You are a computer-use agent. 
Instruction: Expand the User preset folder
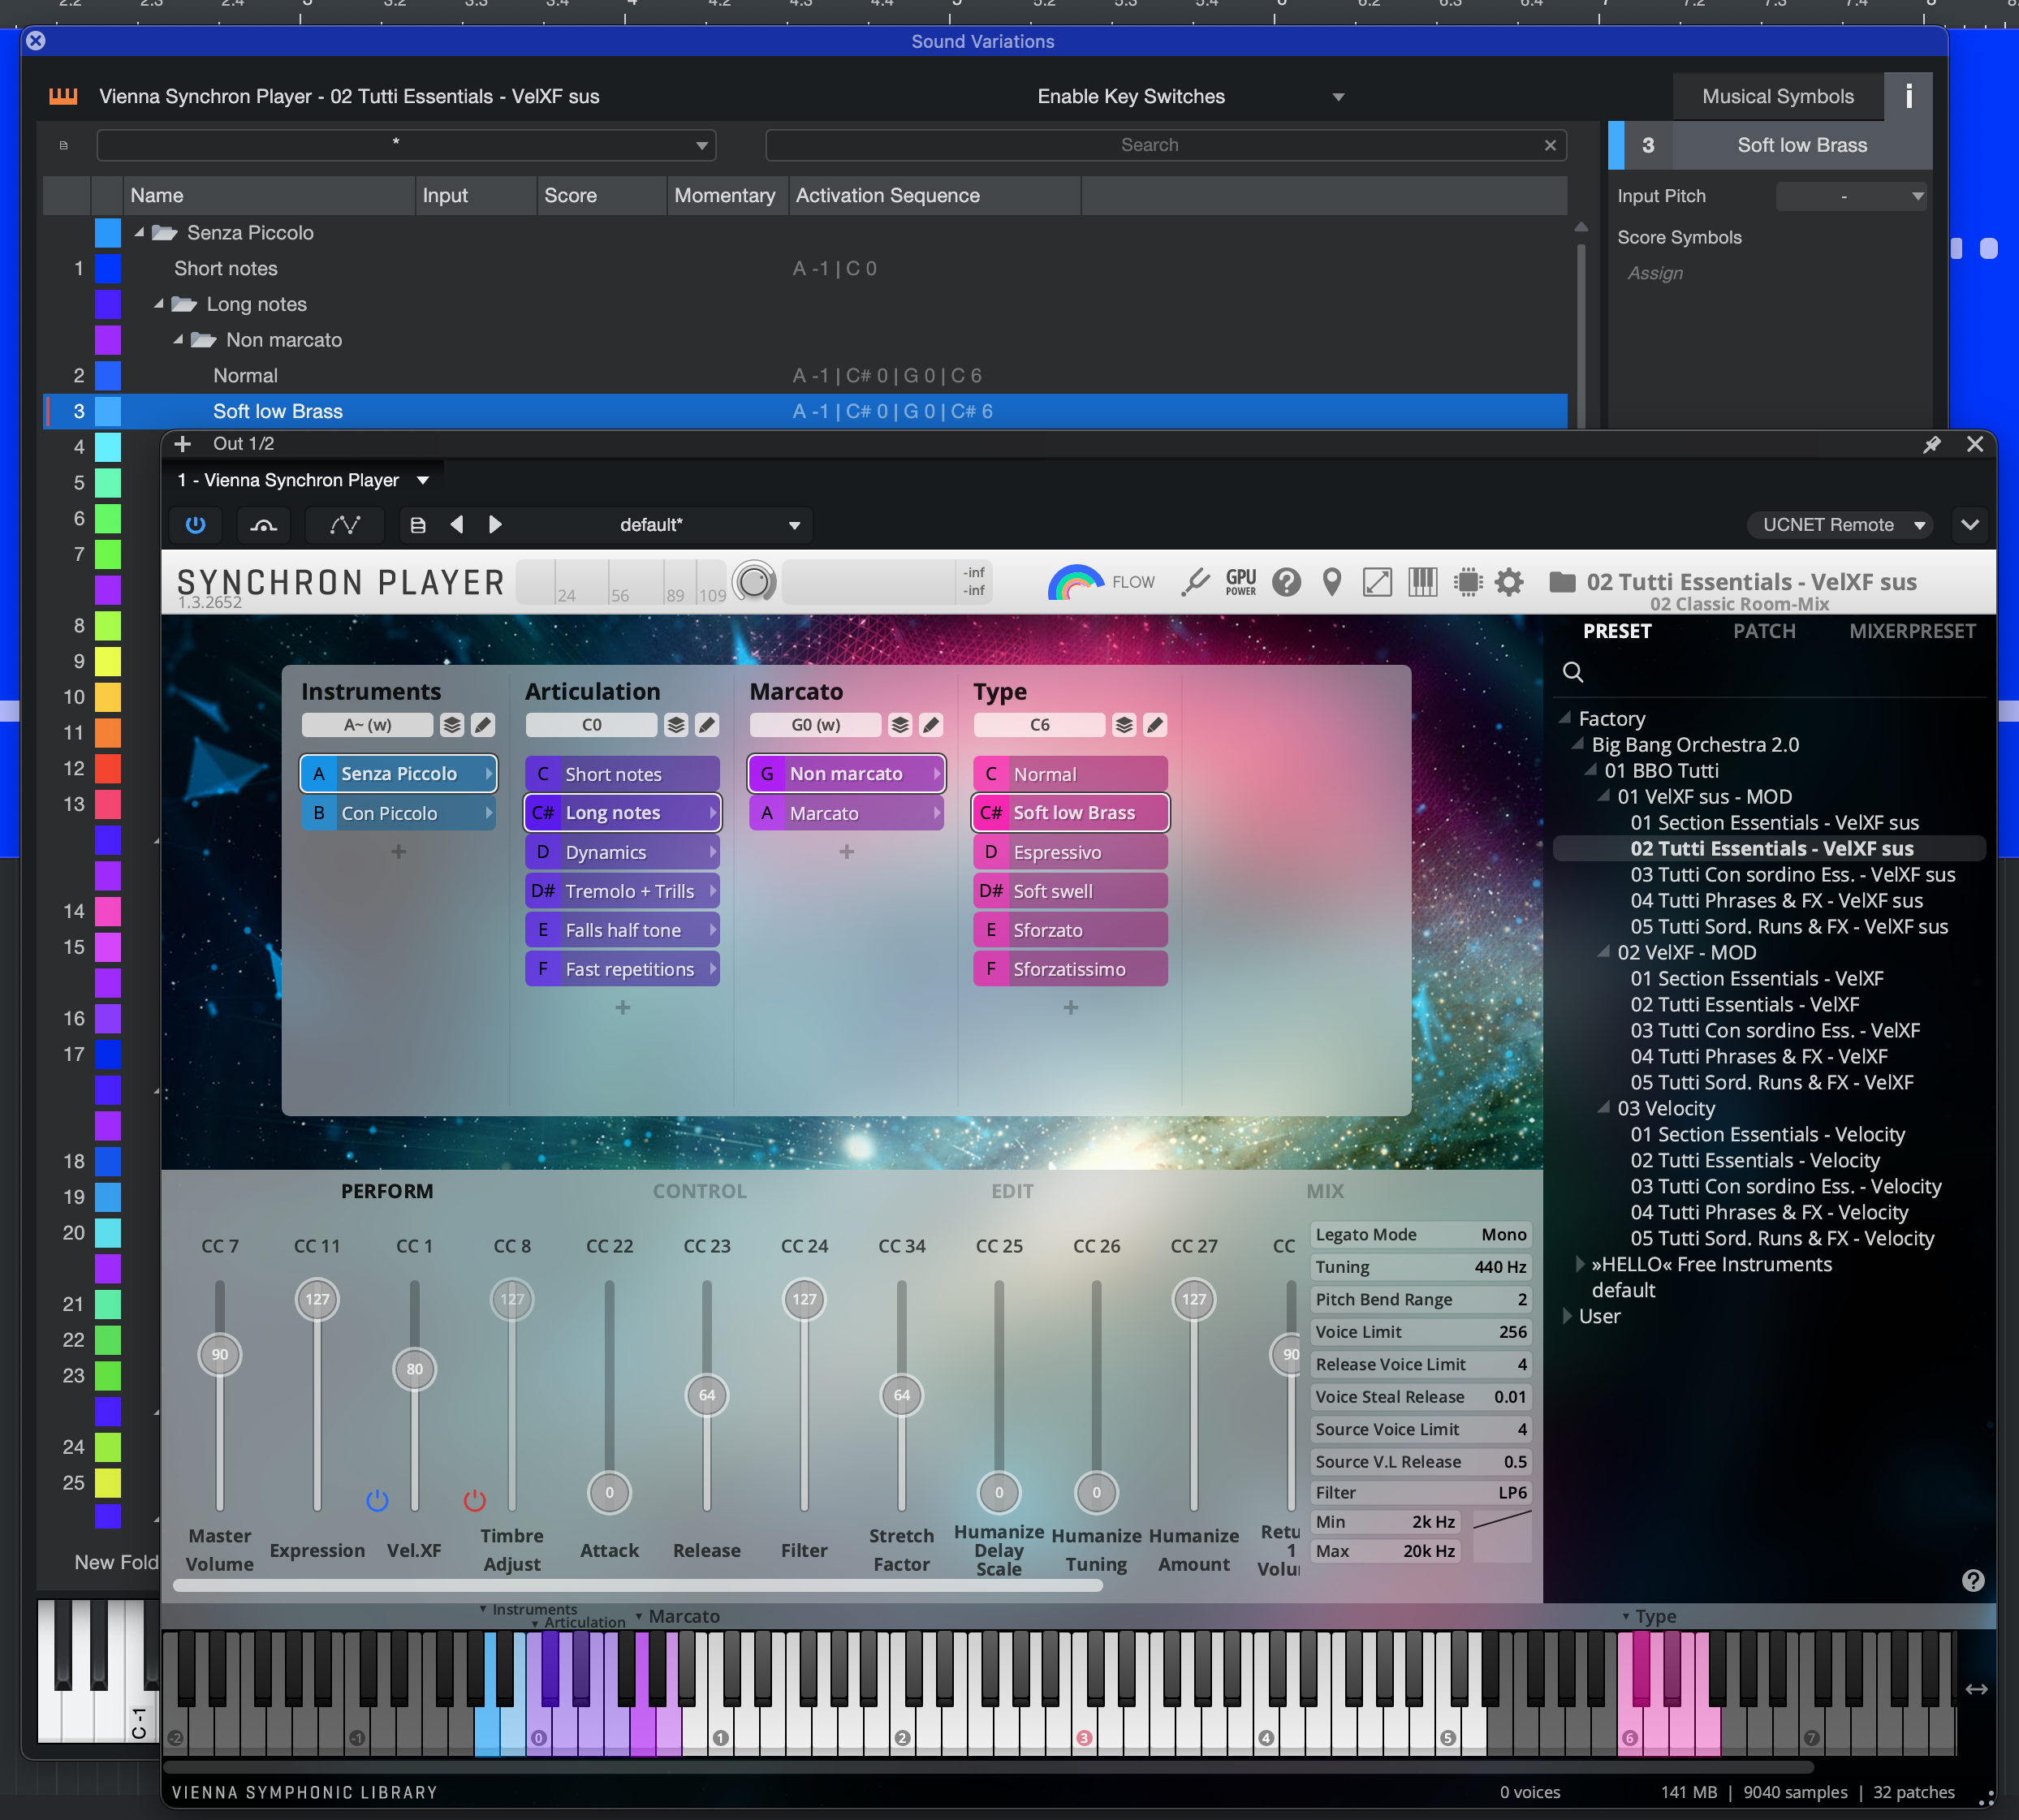coord(1567,1316)
